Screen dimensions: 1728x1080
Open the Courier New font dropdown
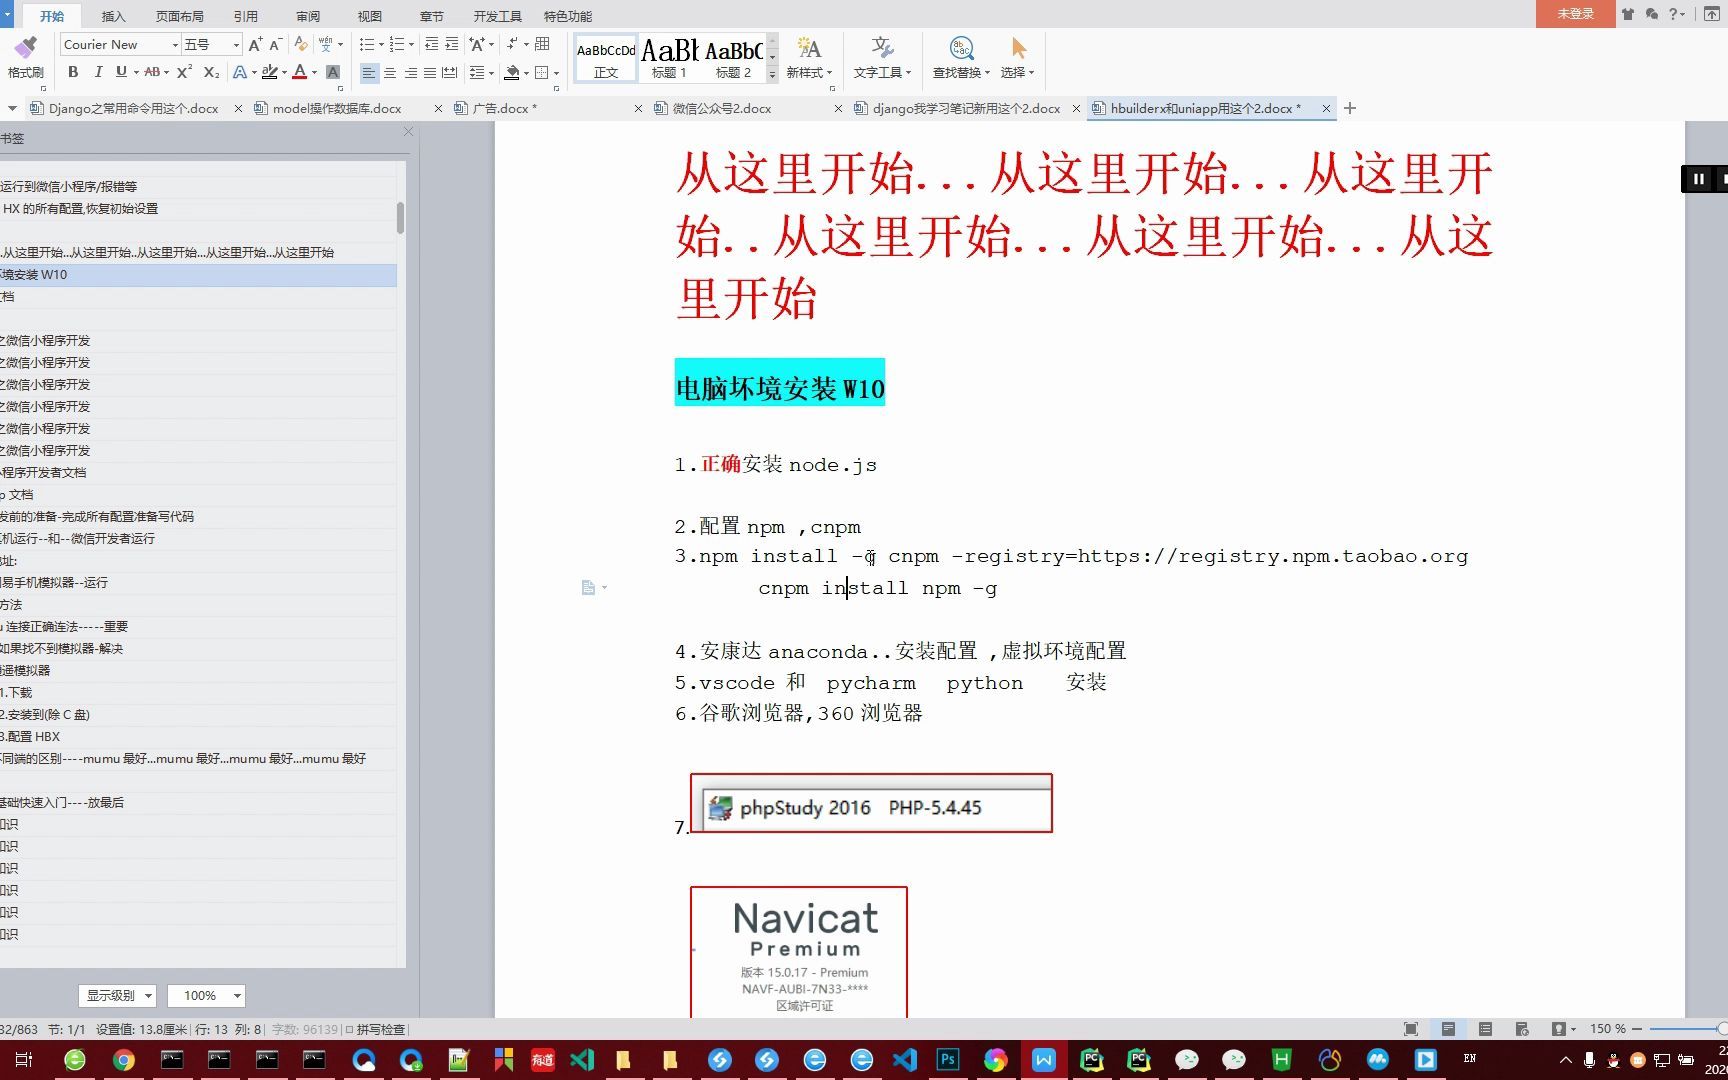tap(175, 44)
